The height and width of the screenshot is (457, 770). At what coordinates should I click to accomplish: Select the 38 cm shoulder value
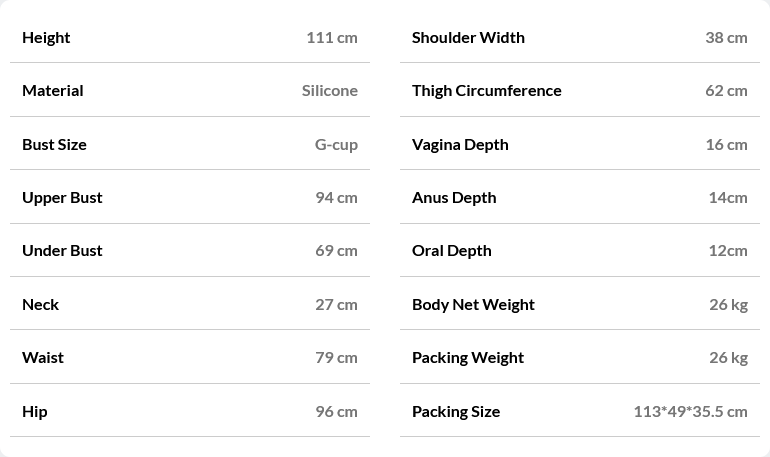[x=726, y=37]
